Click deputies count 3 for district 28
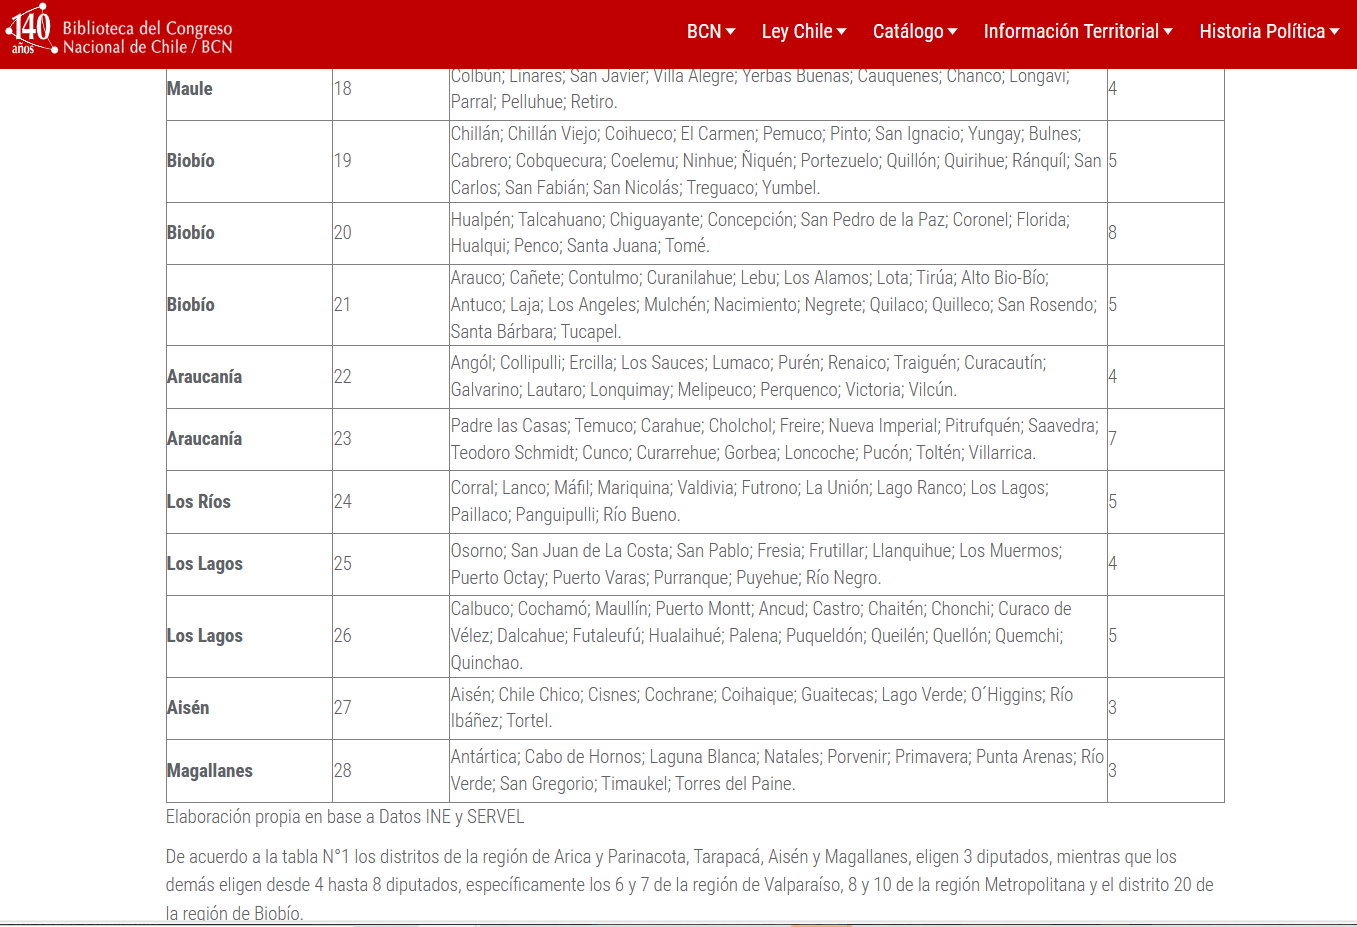1357x927 pixels. pyautogui.click(x=1166, y=771)
